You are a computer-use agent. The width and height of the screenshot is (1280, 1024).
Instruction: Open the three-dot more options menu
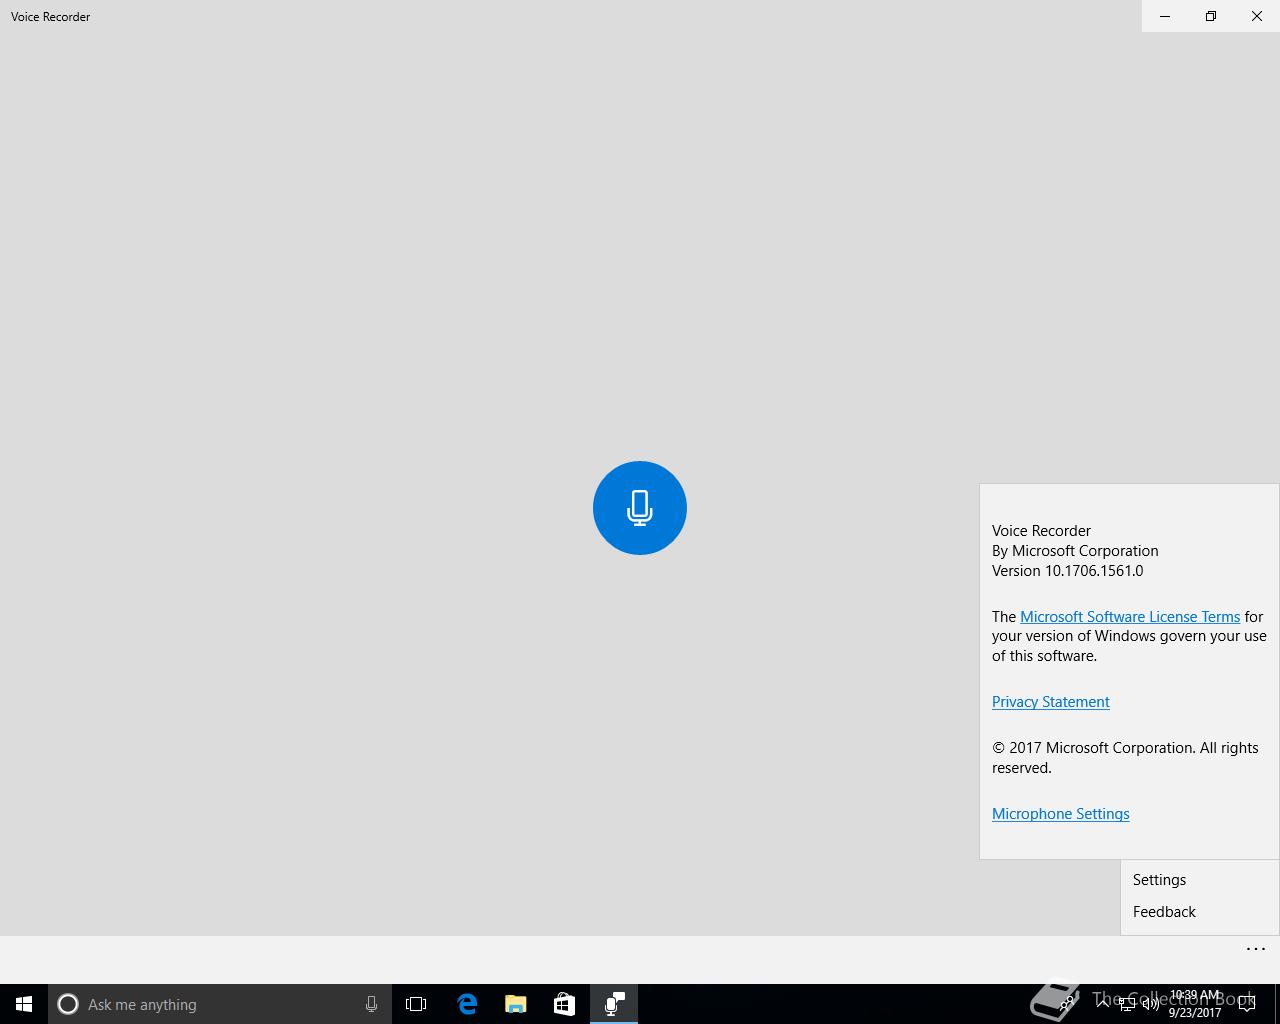tap(1256, 949)
